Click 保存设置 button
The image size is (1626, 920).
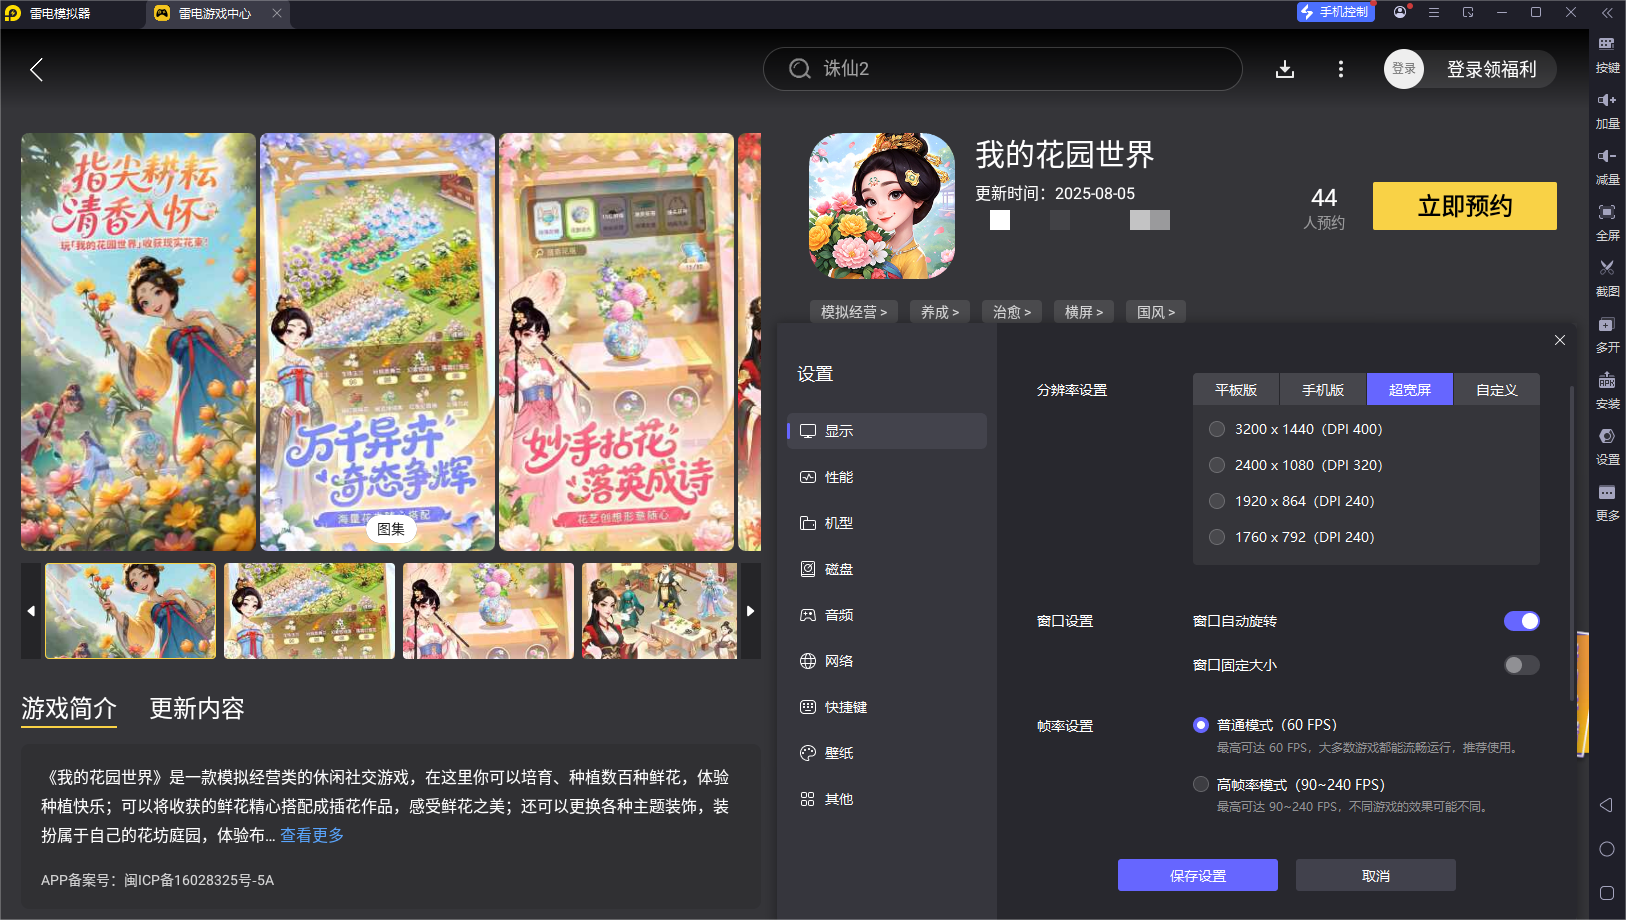(1198, 875)
